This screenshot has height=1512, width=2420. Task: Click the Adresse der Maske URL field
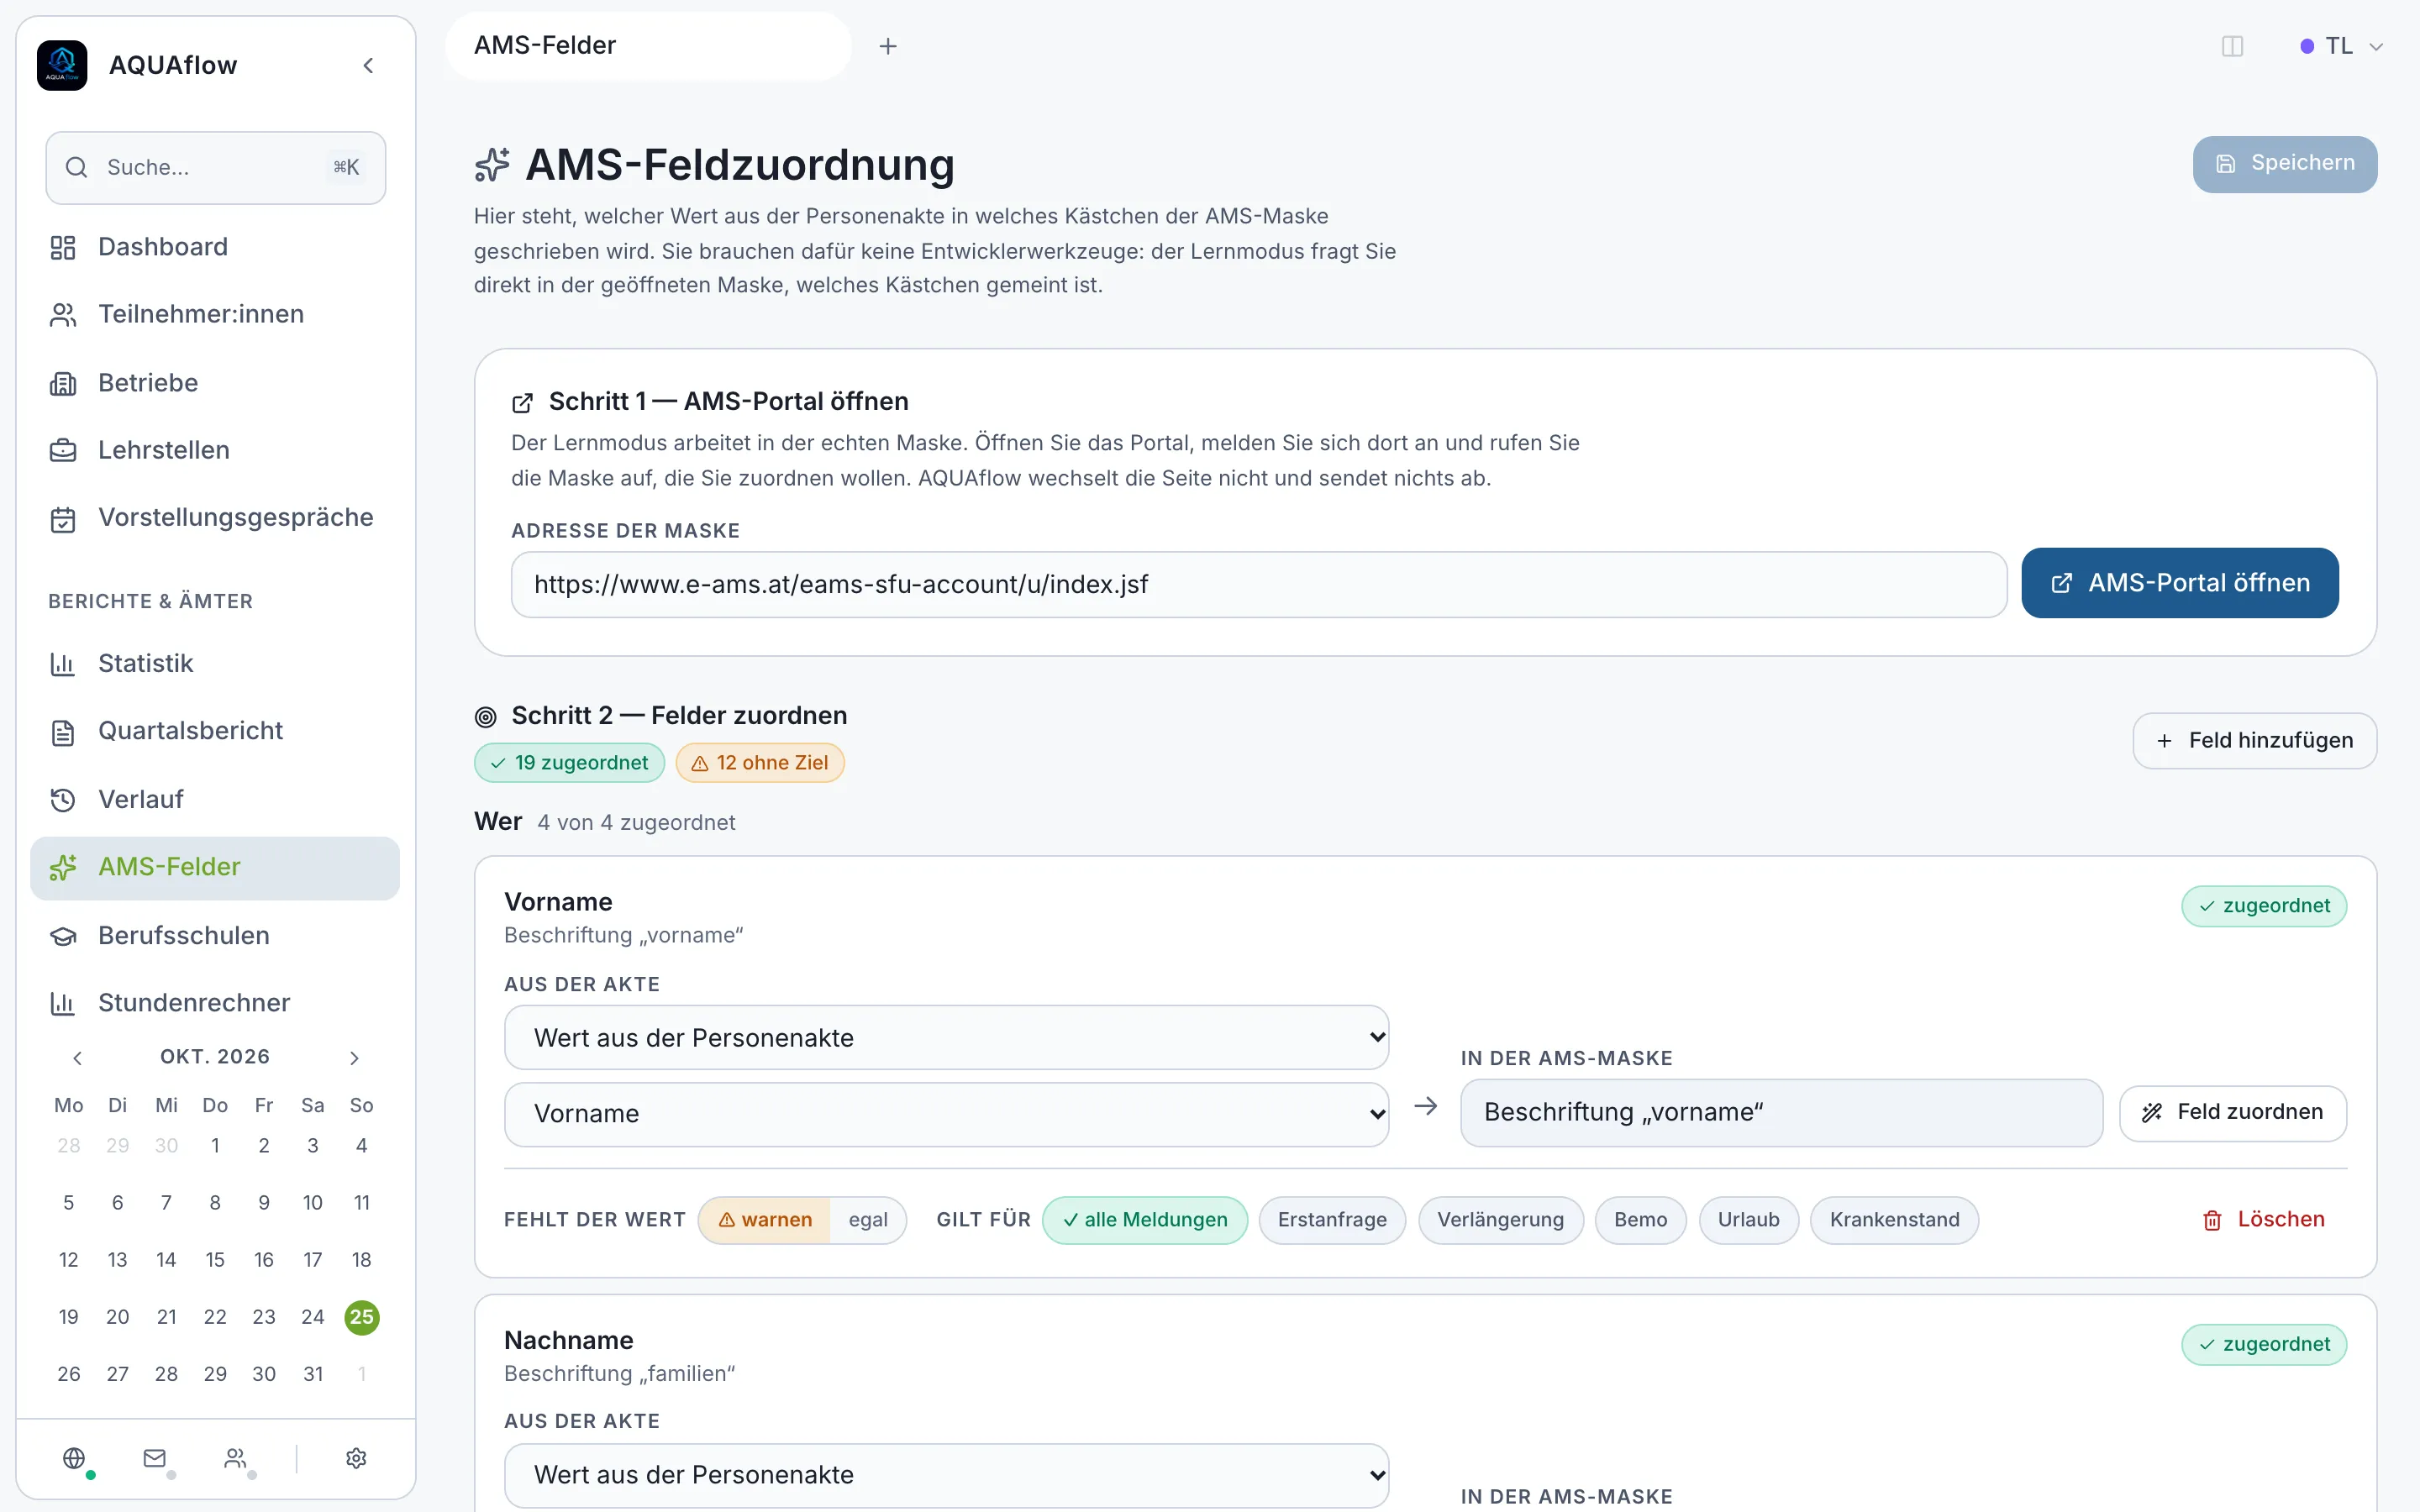pos(1259,585)
